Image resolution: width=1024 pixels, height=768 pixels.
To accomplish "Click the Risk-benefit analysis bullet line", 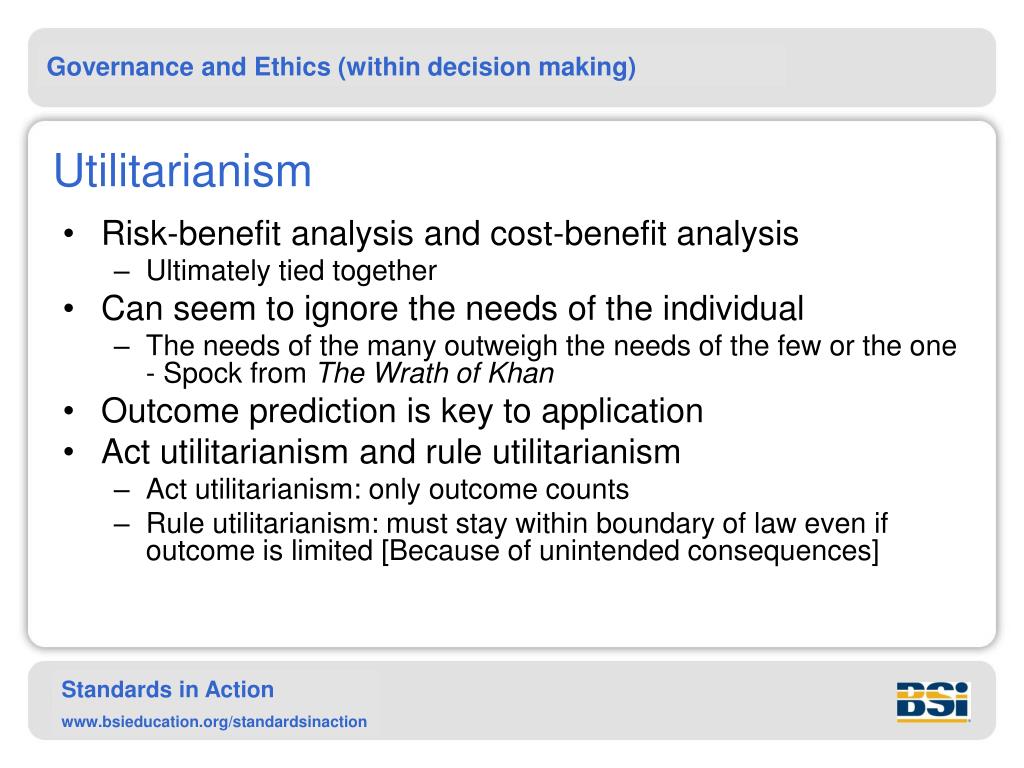I will coord(450,234).
